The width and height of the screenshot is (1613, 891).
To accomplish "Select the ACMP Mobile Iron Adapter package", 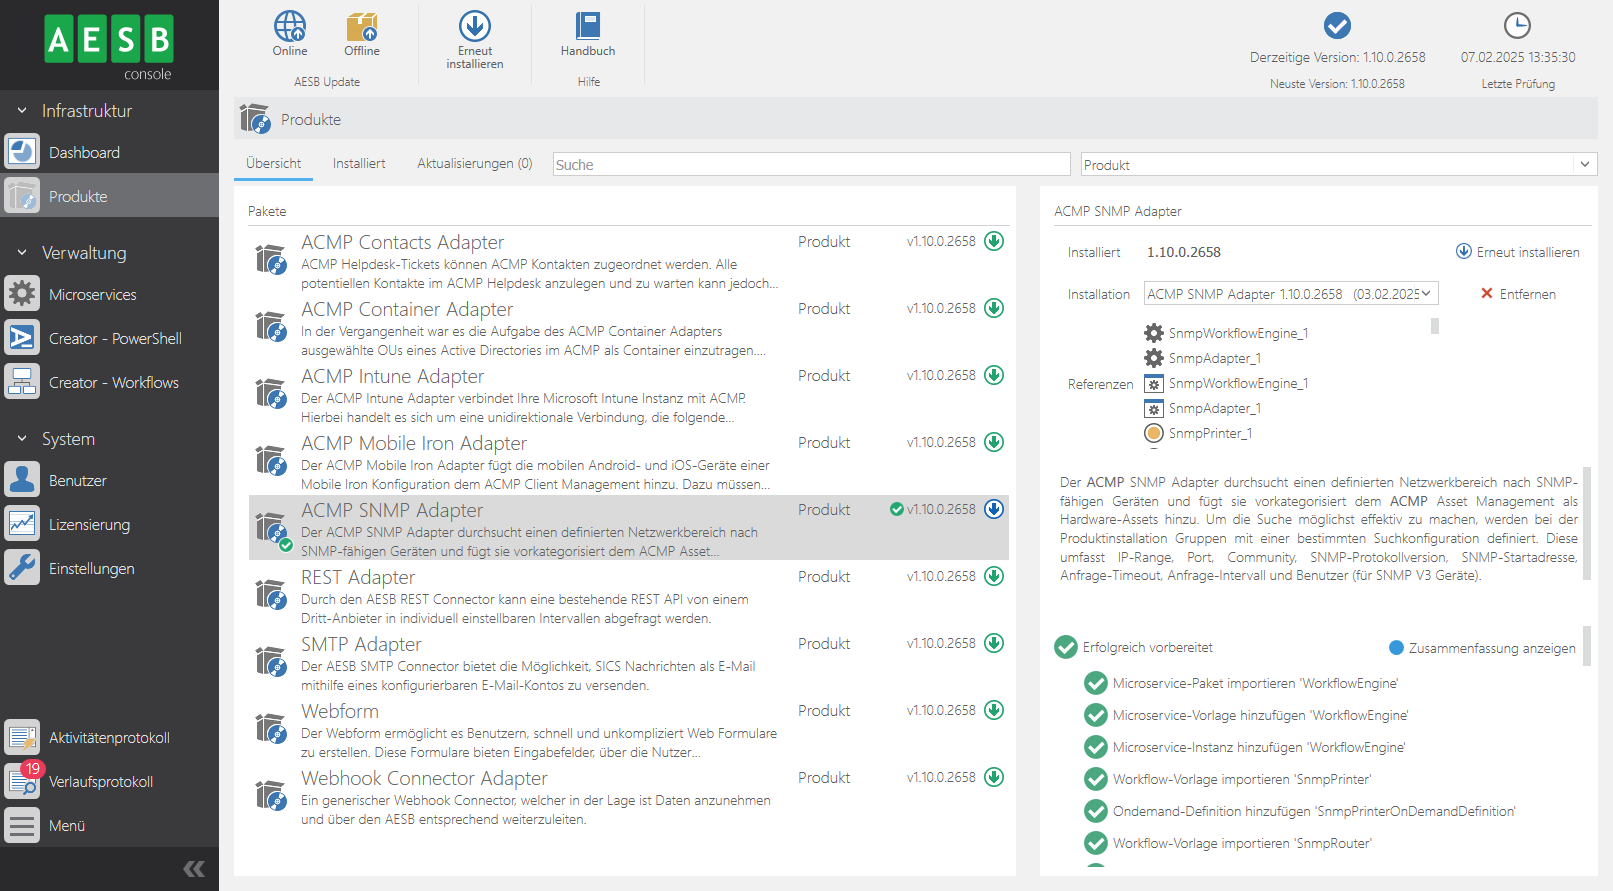I will [628, 462].
